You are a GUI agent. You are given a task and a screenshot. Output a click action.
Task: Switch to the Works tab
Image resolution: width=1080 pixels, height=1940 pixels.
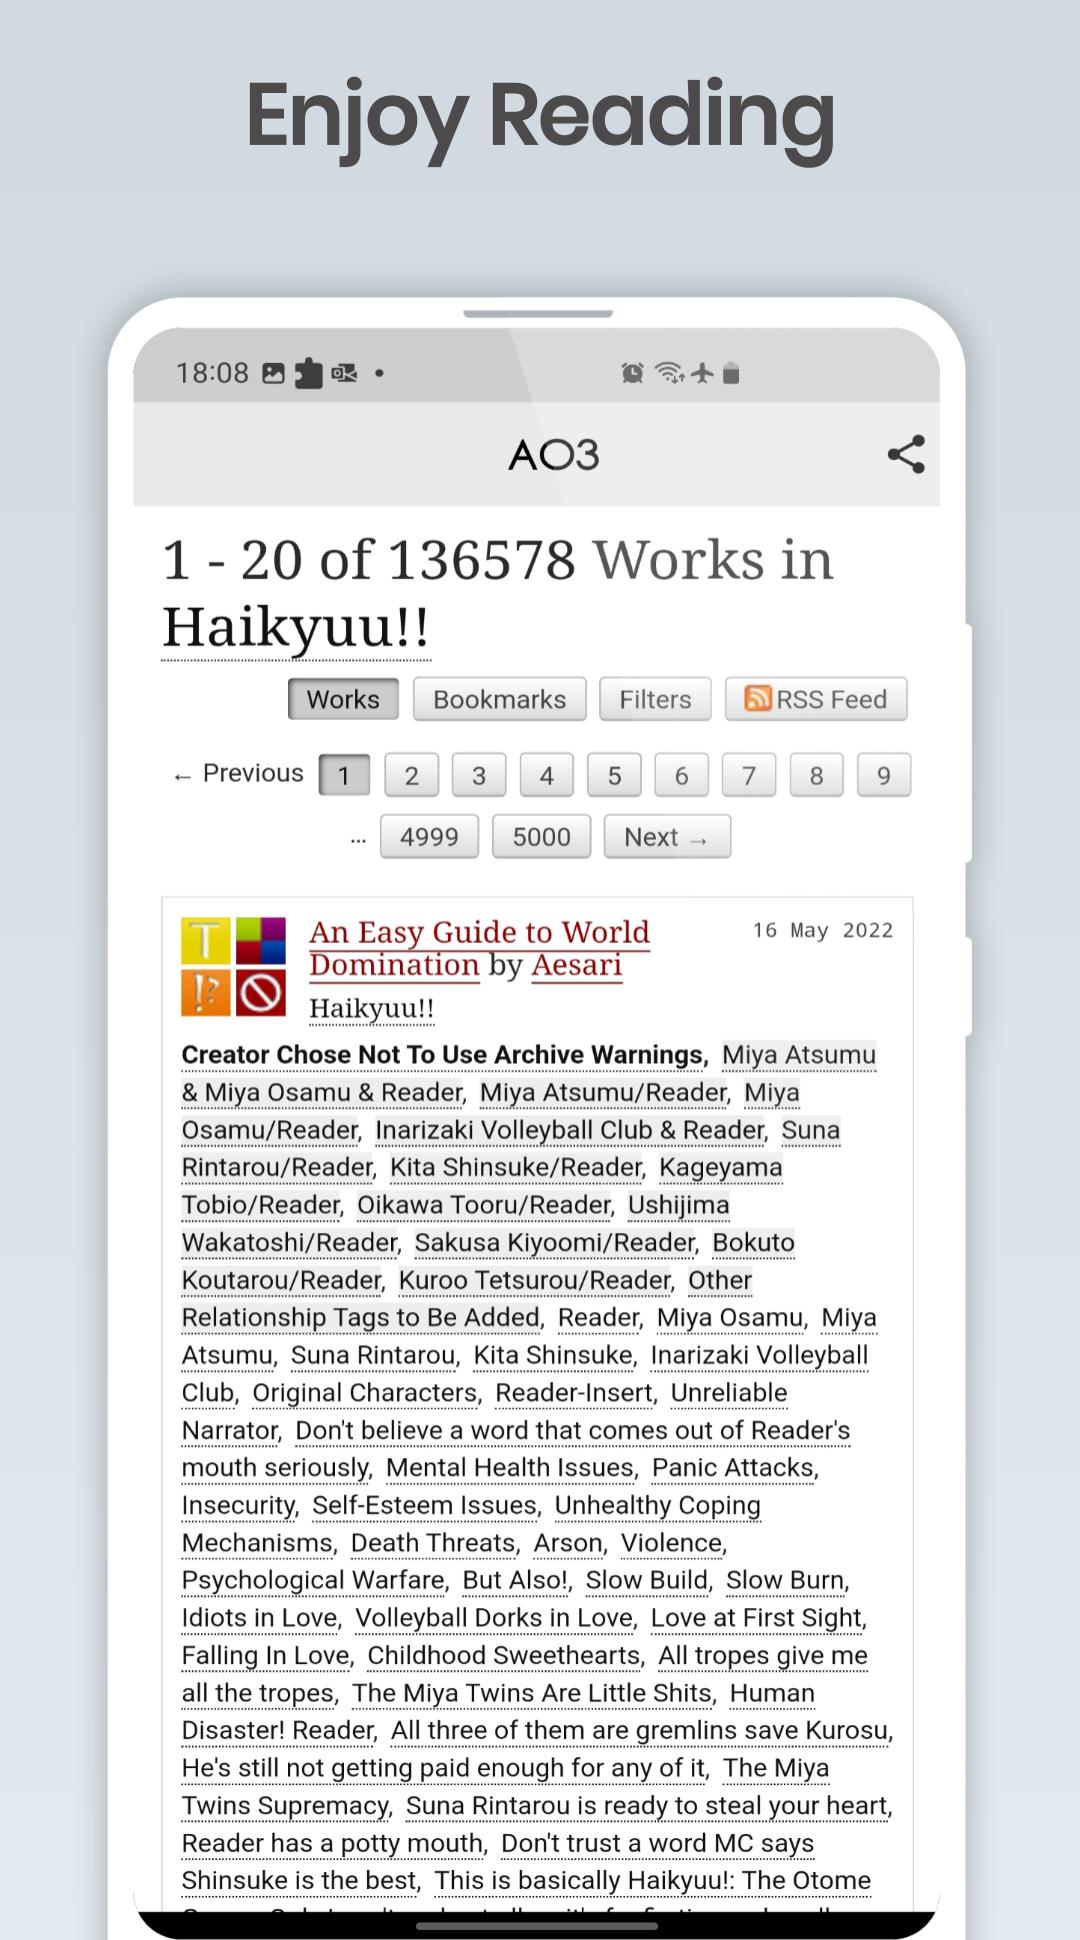[x=343, y=699]
